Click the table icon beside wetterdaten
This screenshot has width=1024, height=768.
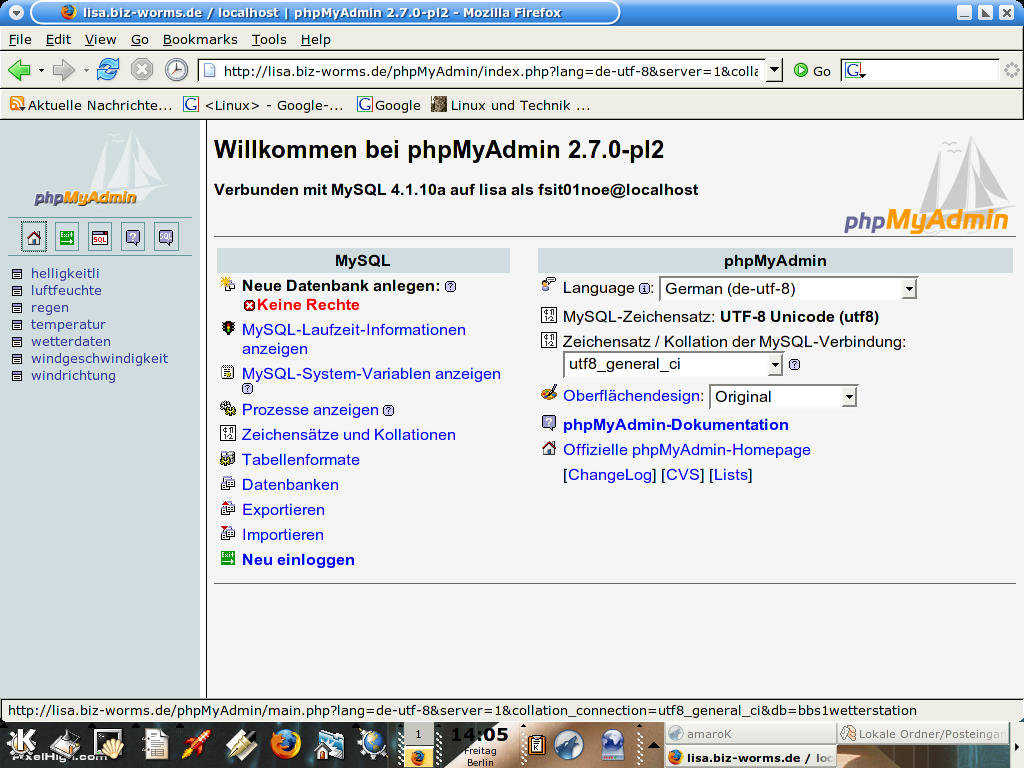pyautogui.click(x=17, y=342)
